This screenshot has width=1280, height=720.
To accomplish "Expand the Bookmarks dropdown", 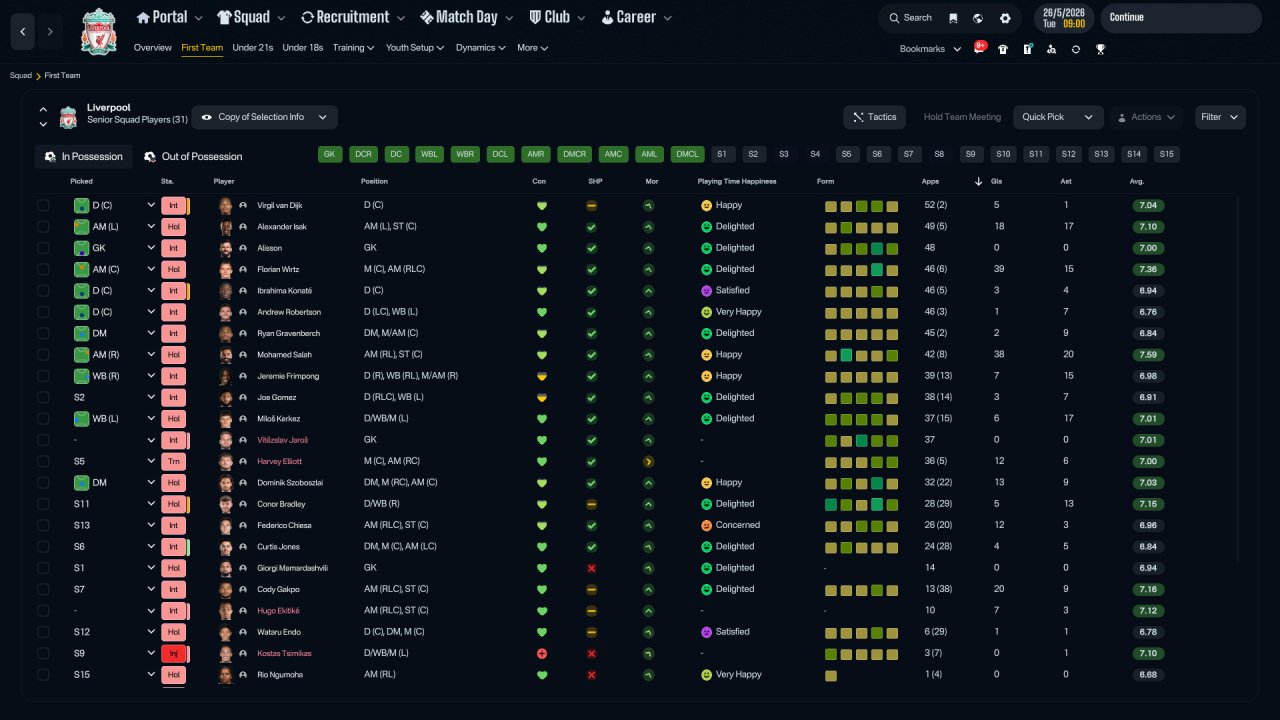I will [x=930, y=49].
